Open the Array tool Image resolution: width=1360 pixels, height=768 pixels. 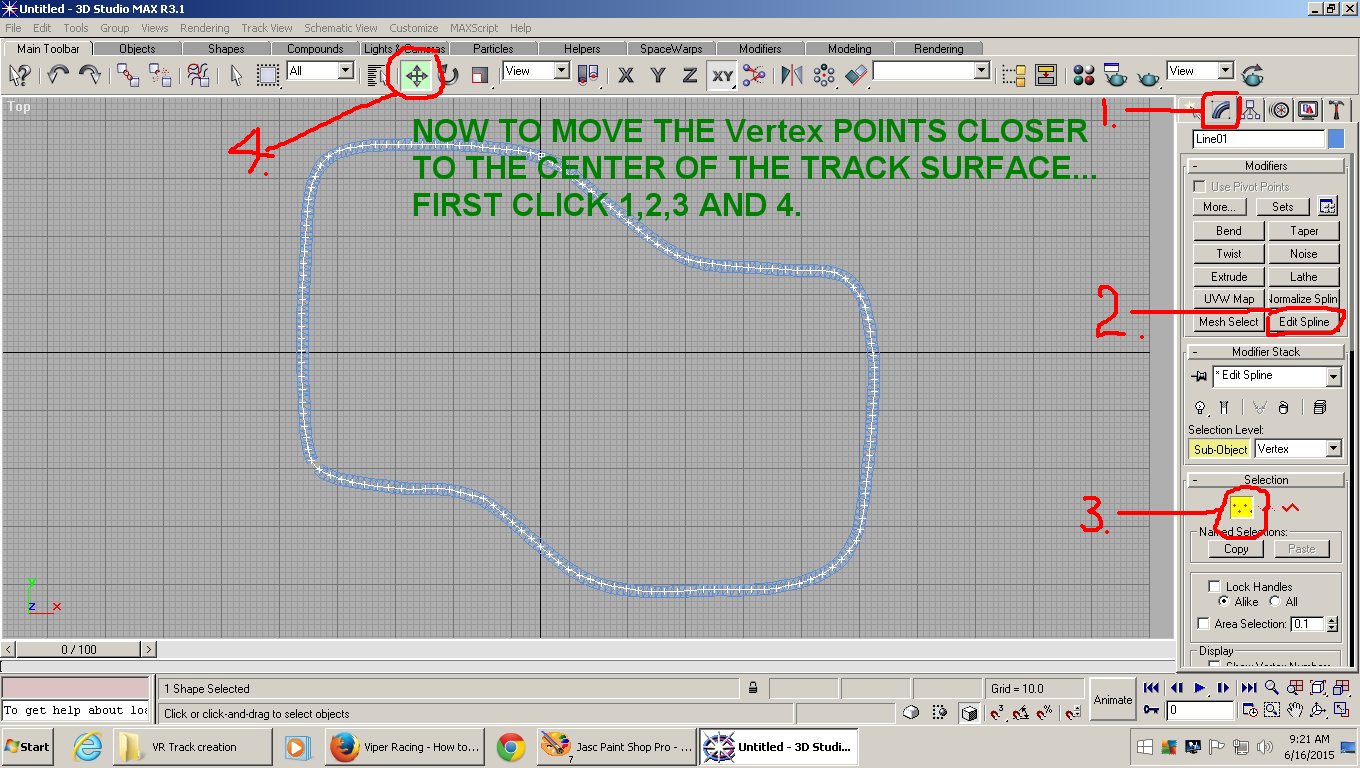(x=824, y=74)
